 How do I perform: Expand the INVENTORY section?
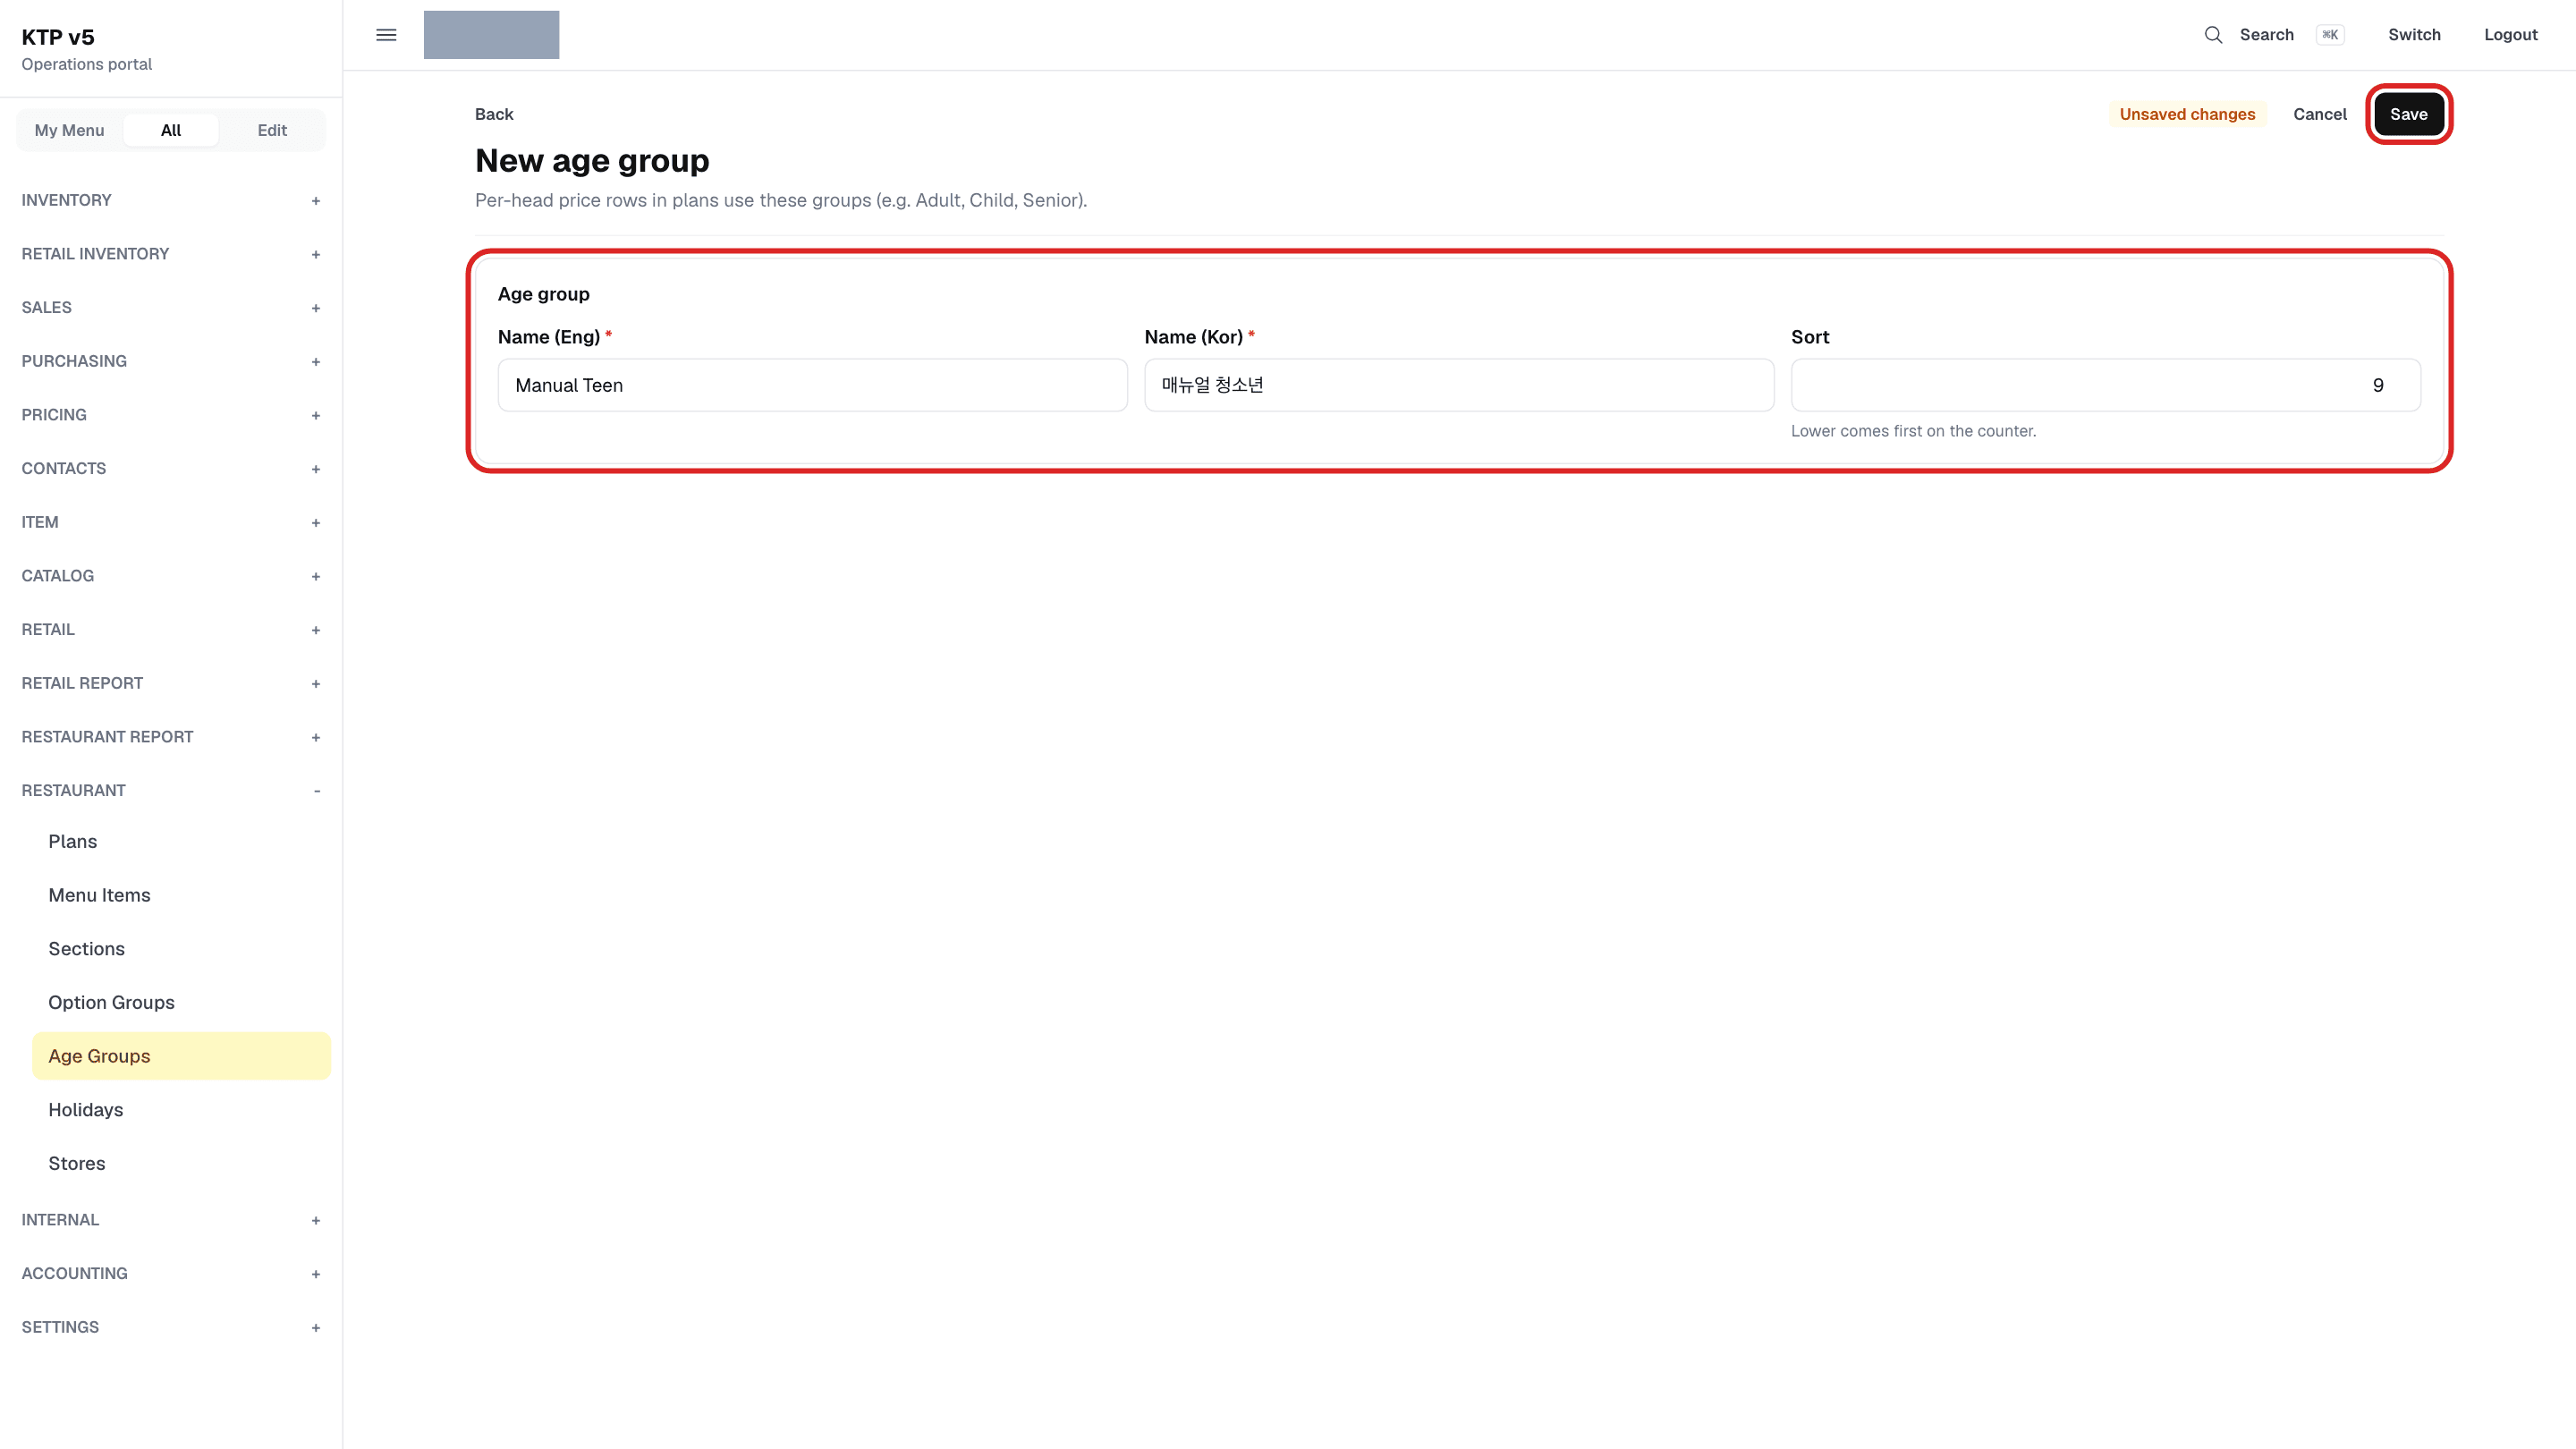pyautogui.click(x=171, y=200)
